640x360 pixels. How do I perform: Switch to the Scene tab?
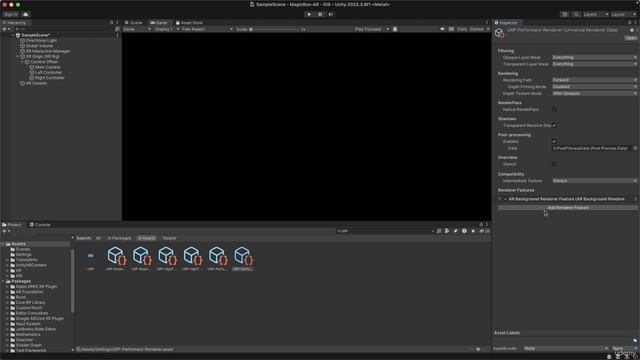(x=134, y=23)
